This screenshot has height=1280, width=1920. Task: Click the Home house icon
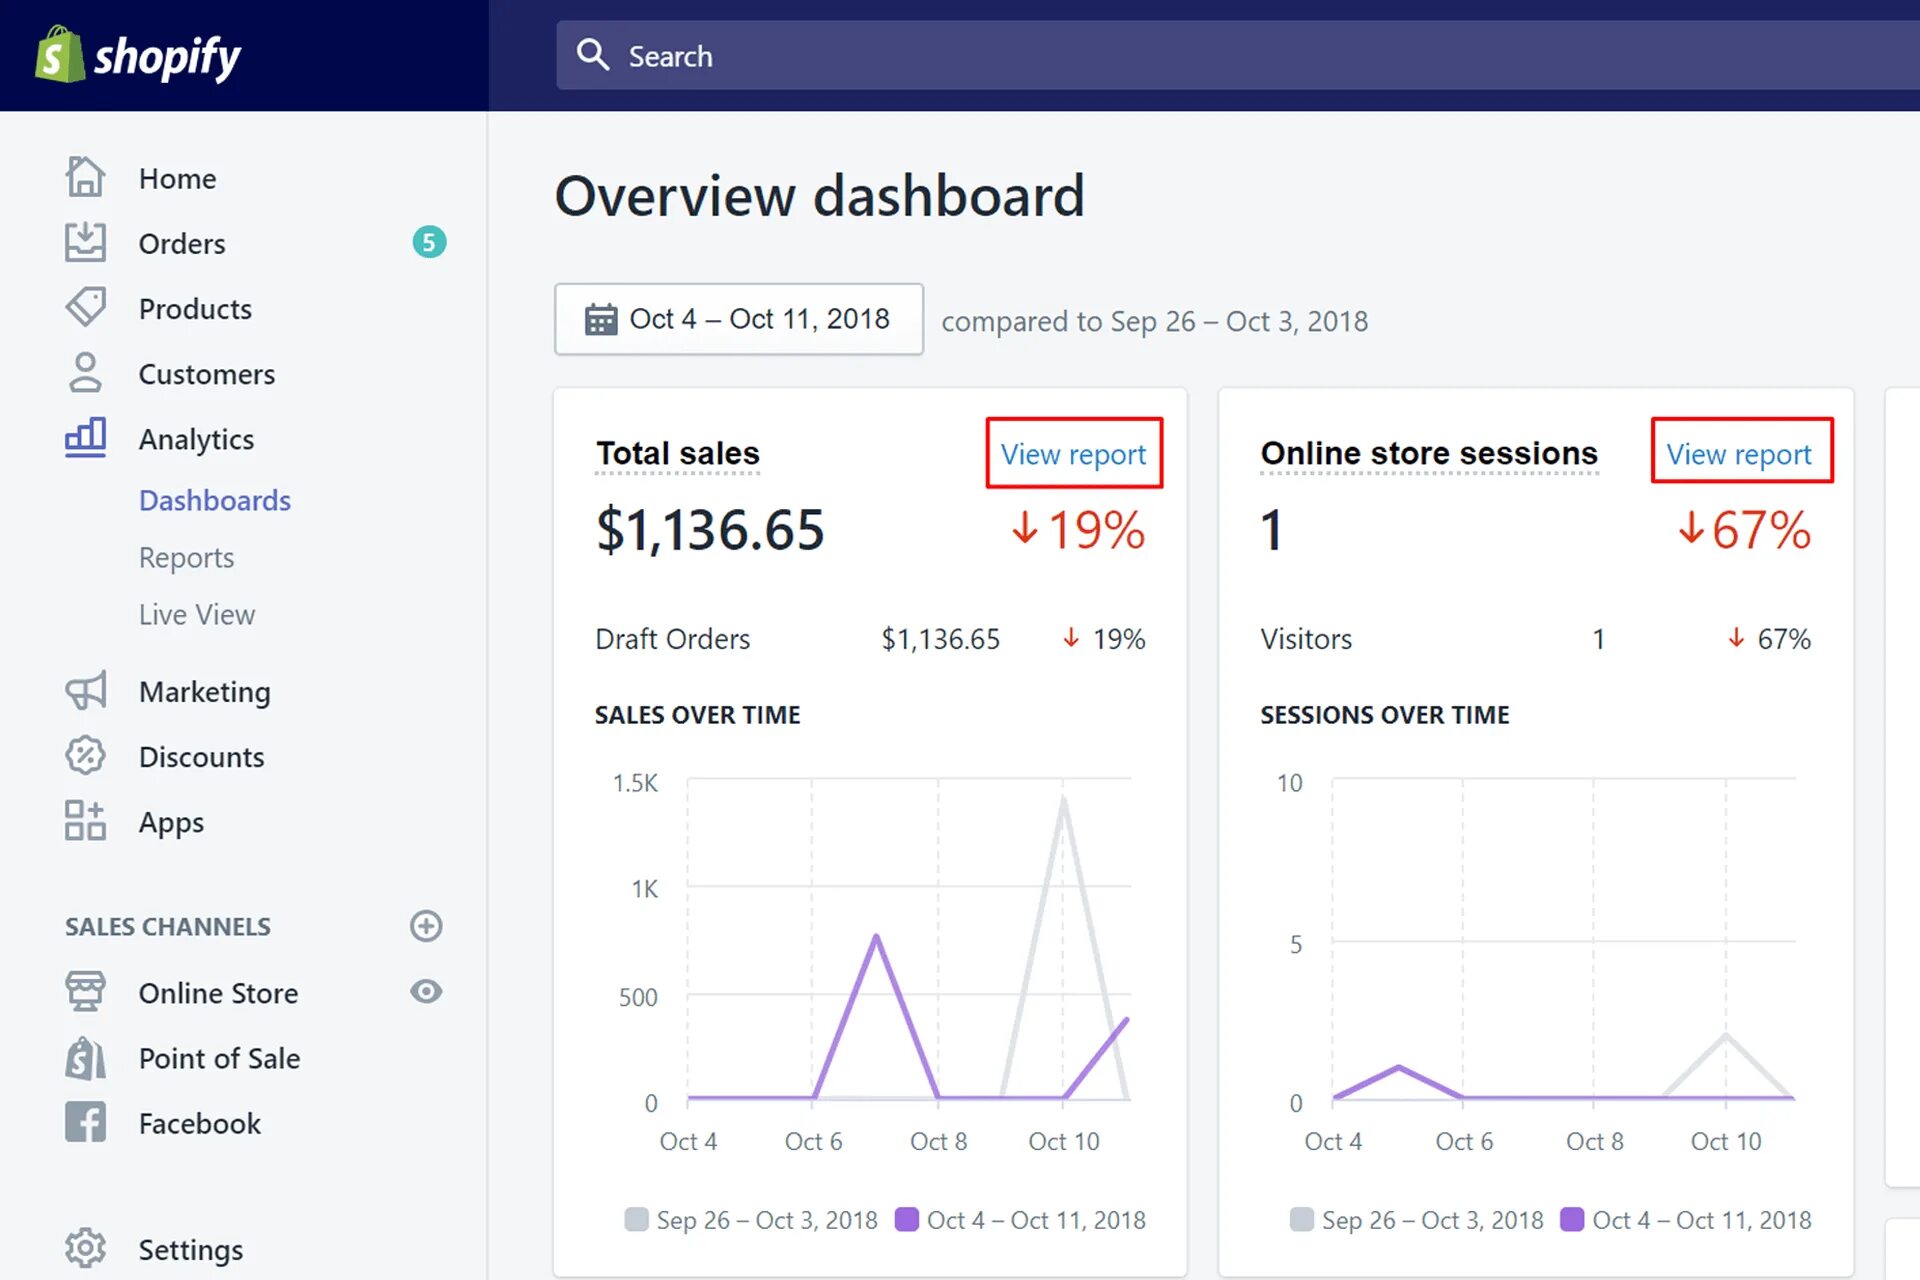[x=85, y=177]
